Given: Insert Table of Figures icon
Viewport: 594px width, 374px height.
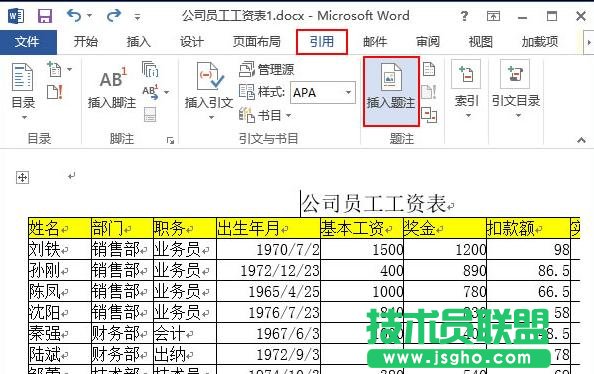Looking at the screenshot, I should (429, 69).
